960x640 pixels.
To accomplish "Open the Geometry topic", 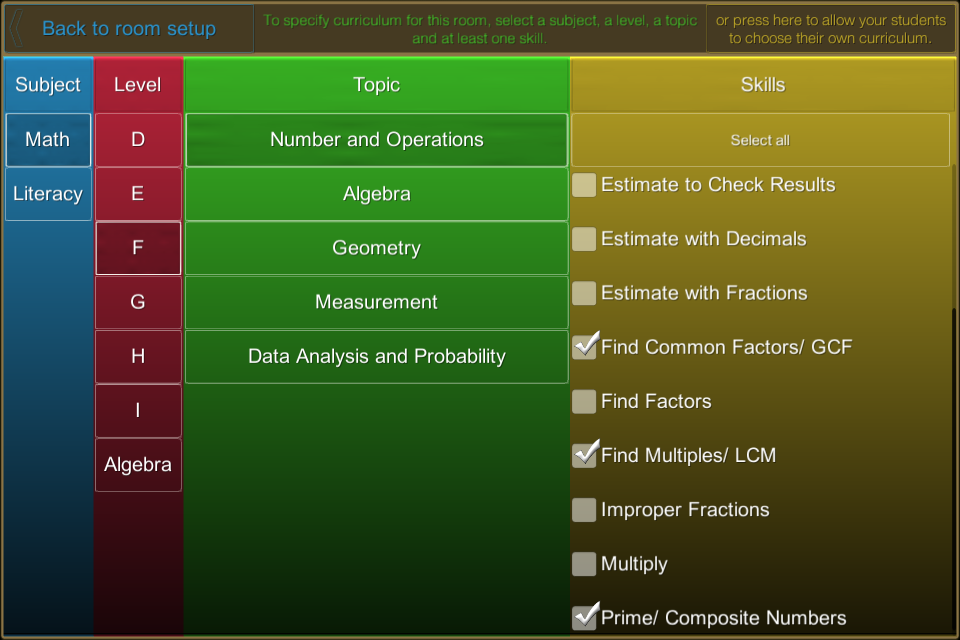I will pos(376,248).
